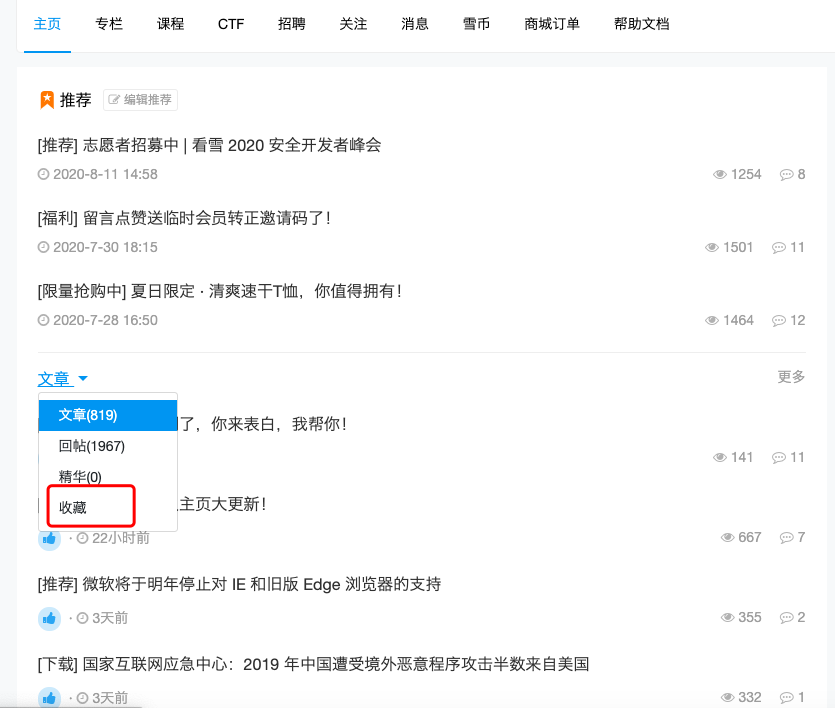Click the eye icon beside 355 views
The width and height of the screenshot is (835, 708).
click(x=727, y=618)
